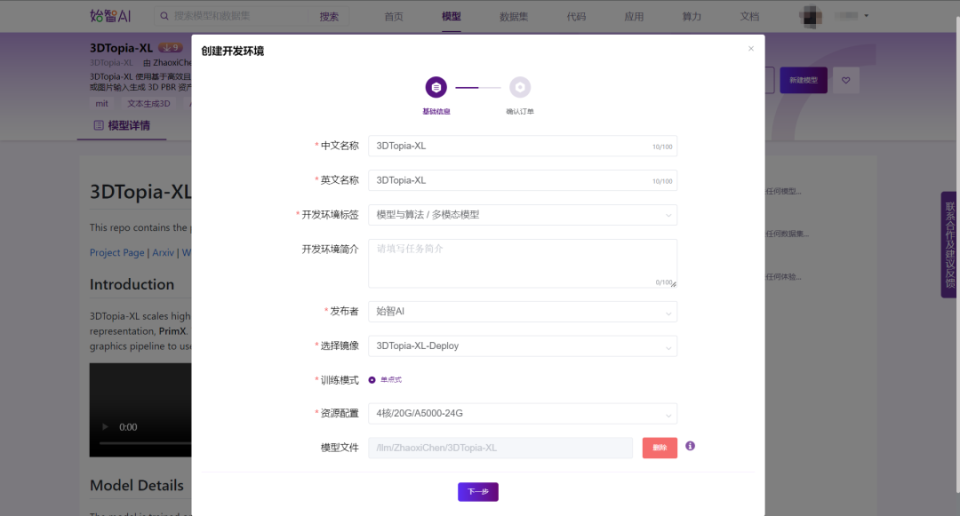Click the info icon beside 模型文件
This screenshot has height=516, width=960.
pos(690,446)
